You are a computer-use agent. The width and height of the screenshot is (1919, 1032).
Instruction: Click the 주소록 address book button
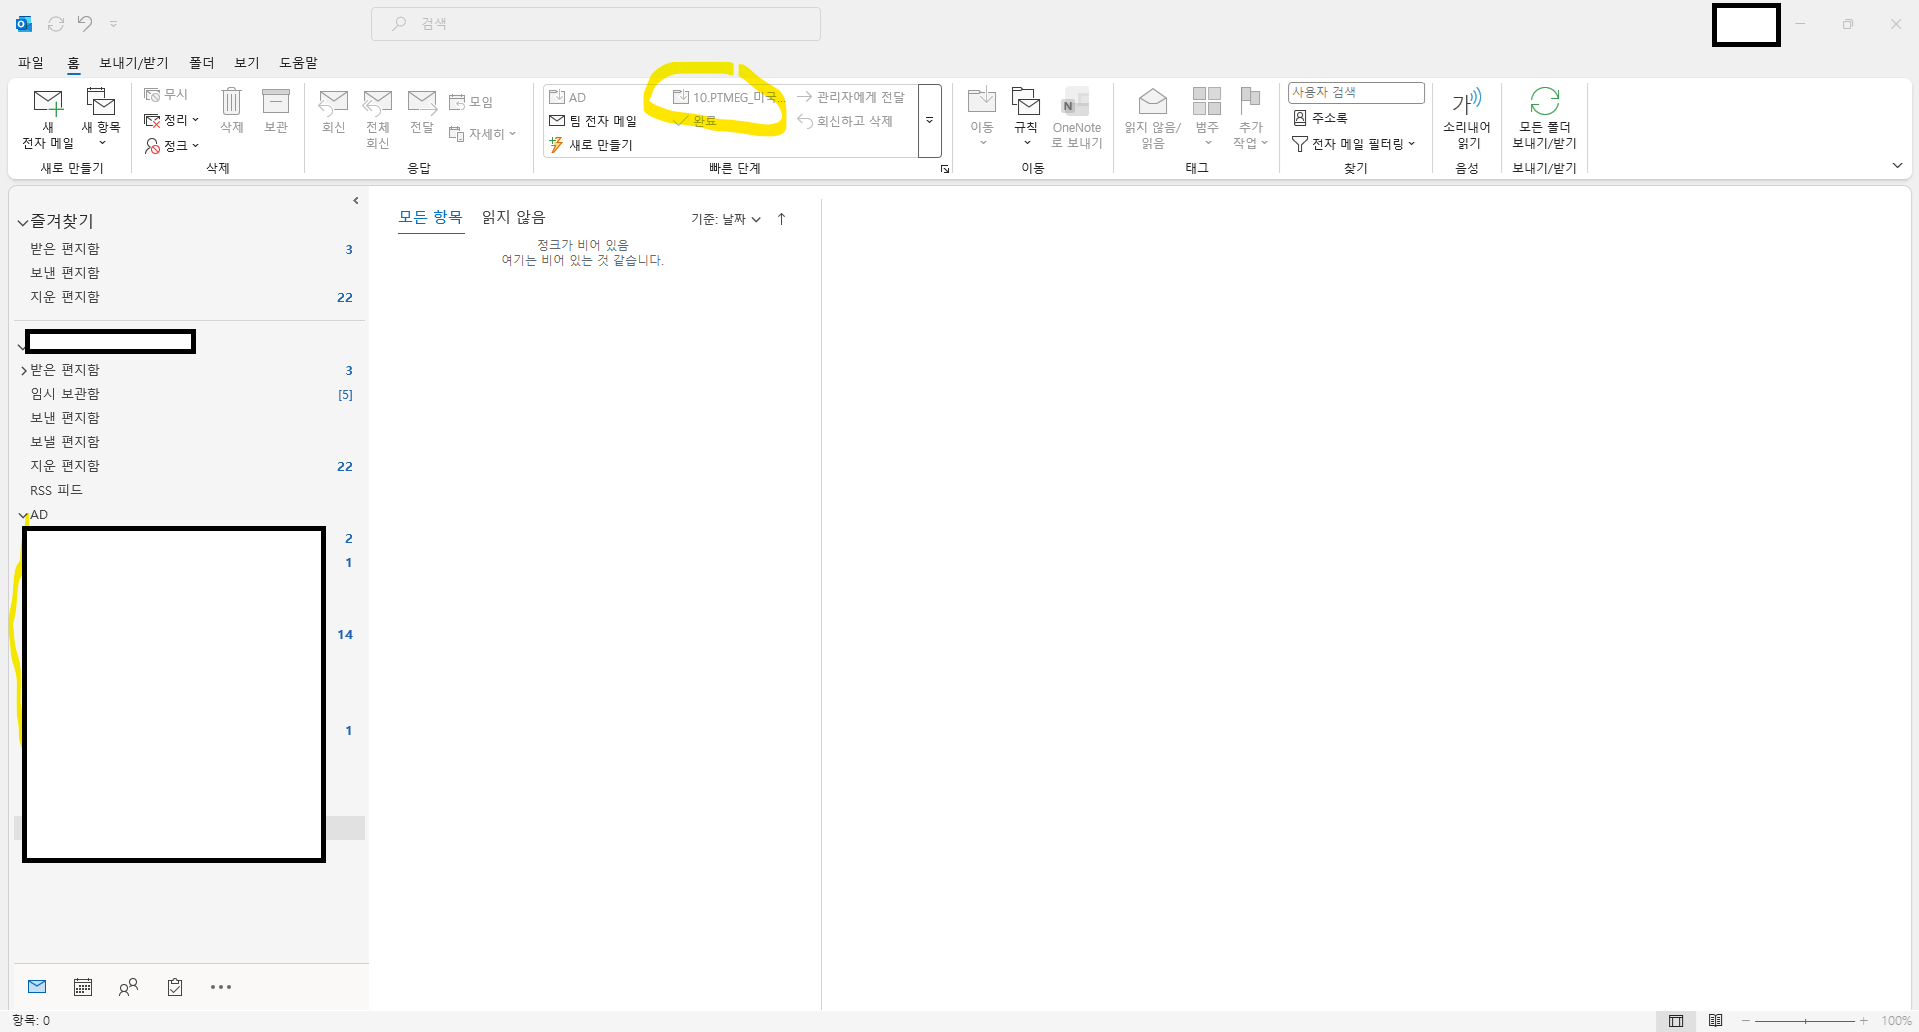1321,118
